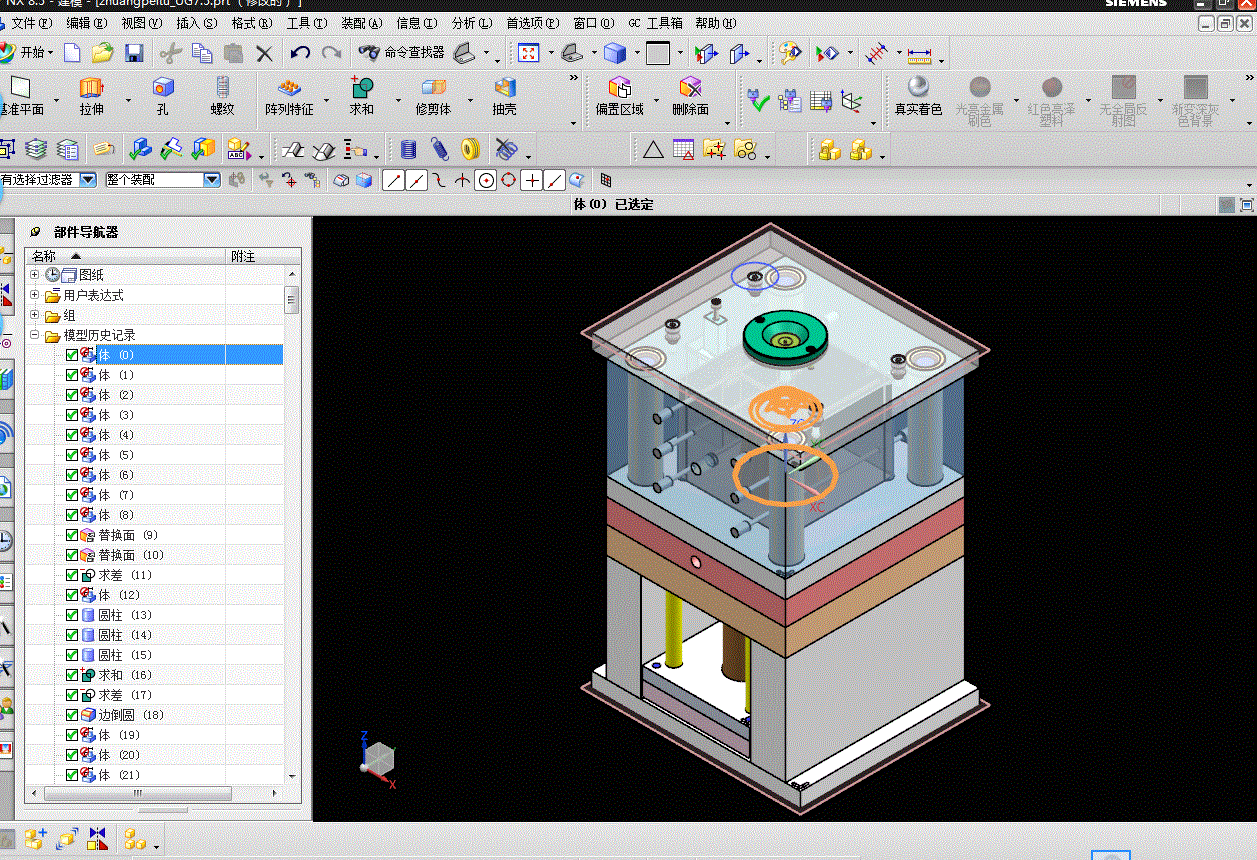Save the part with the floppy disk icon
This screenshot has width=1257, height=860.
tap(133, 53)
